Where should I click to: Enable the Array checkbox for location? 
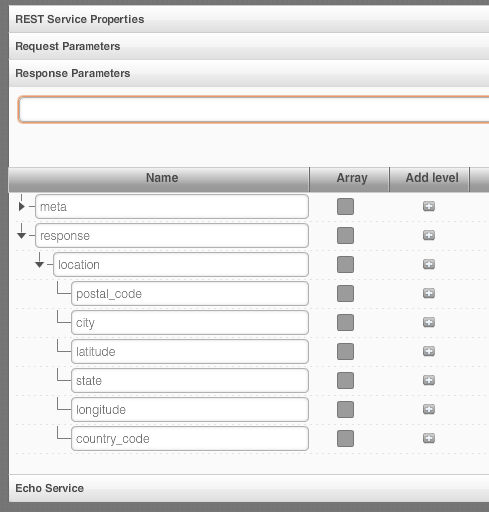345,265
